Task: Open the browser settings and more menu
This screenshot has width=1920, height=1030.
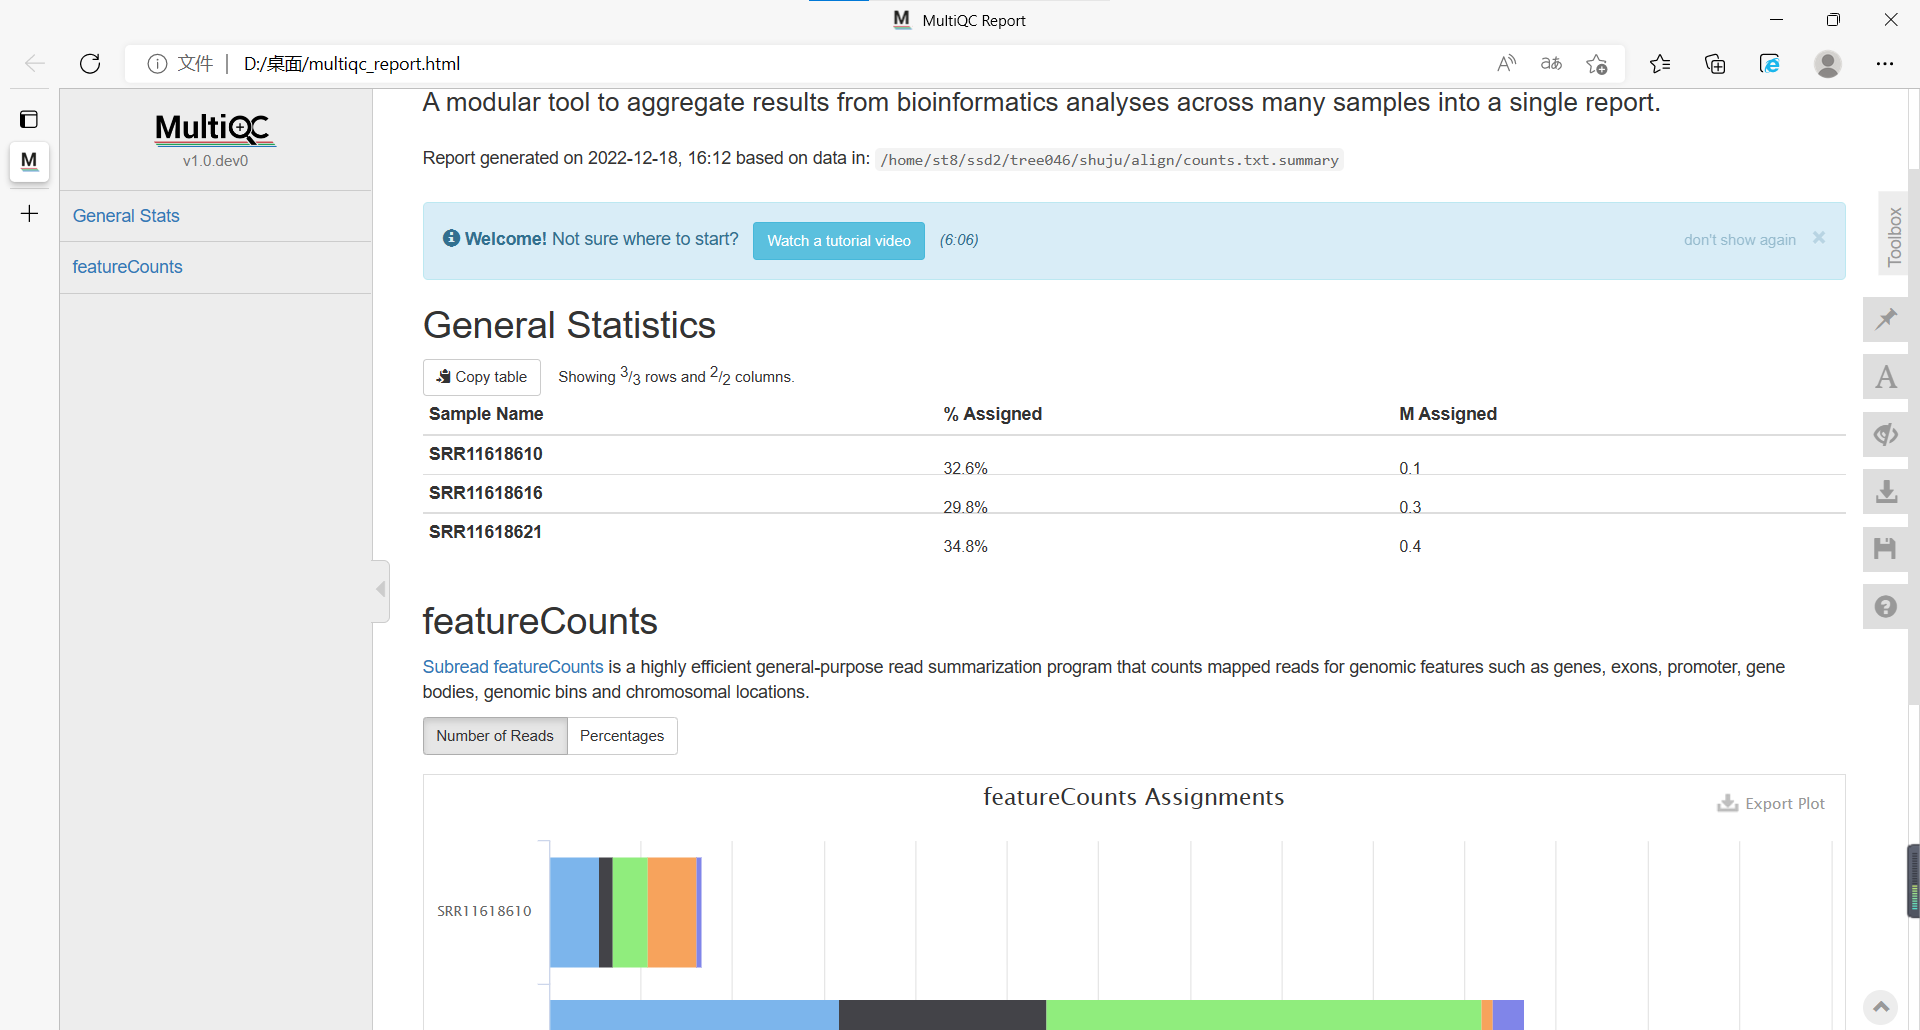Action: click(1885, 64)
